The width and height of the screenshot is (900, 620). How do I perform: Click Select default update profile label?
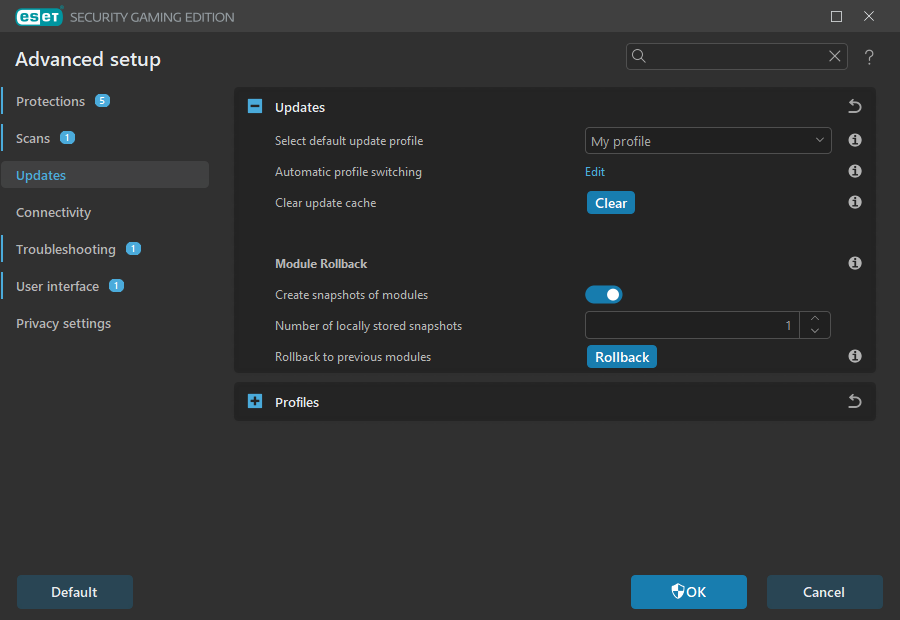pyautogui.click(x=349, y=141)
